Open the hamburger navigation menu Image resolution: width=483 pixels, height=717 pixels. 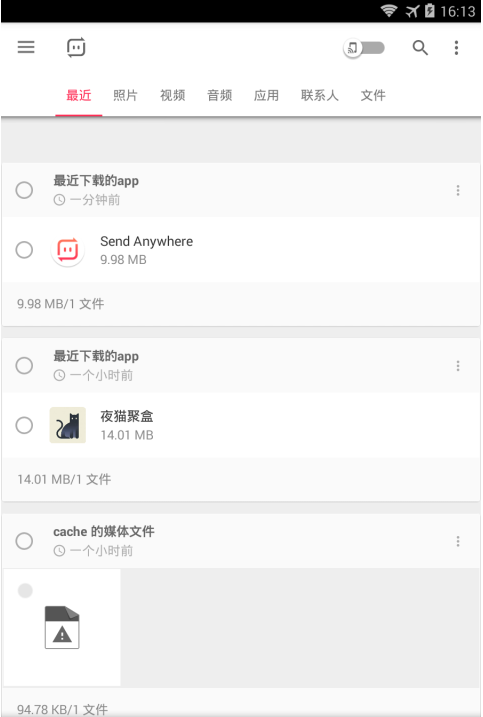[26, 47]
